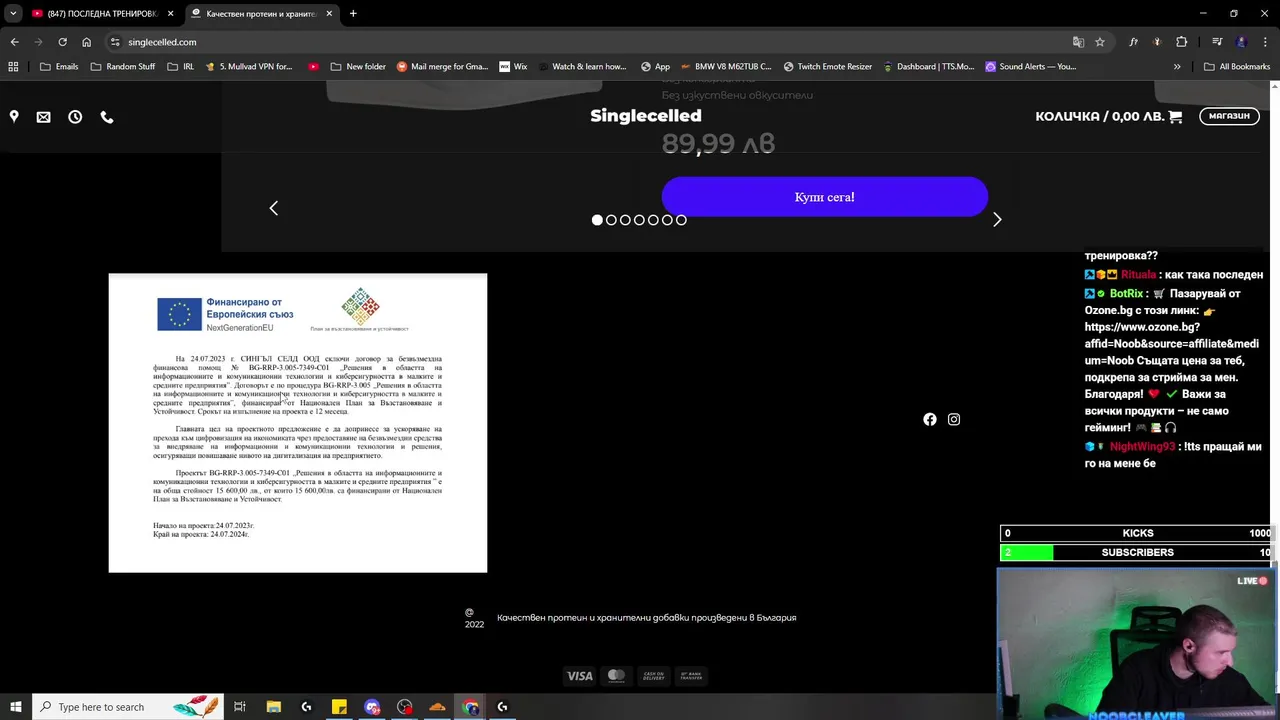The height and width of the screenshot is (720, 1280).
Task: Select the fourth carousel dot
Action: click(639, 220)
